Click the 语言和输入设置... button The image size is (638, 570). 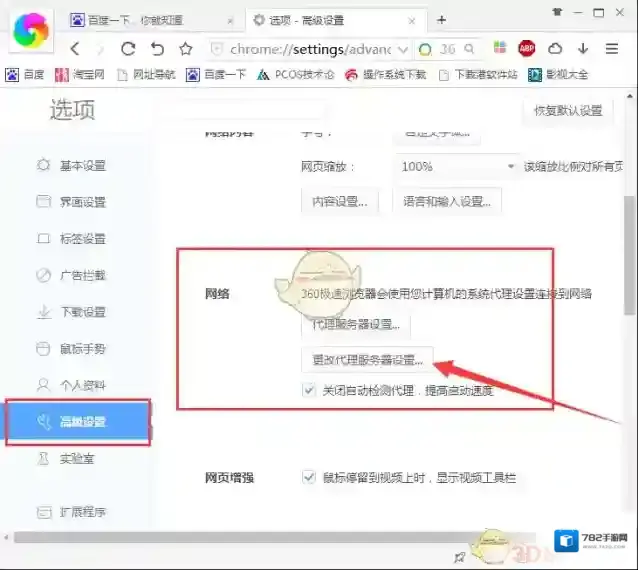pos(447,201)
